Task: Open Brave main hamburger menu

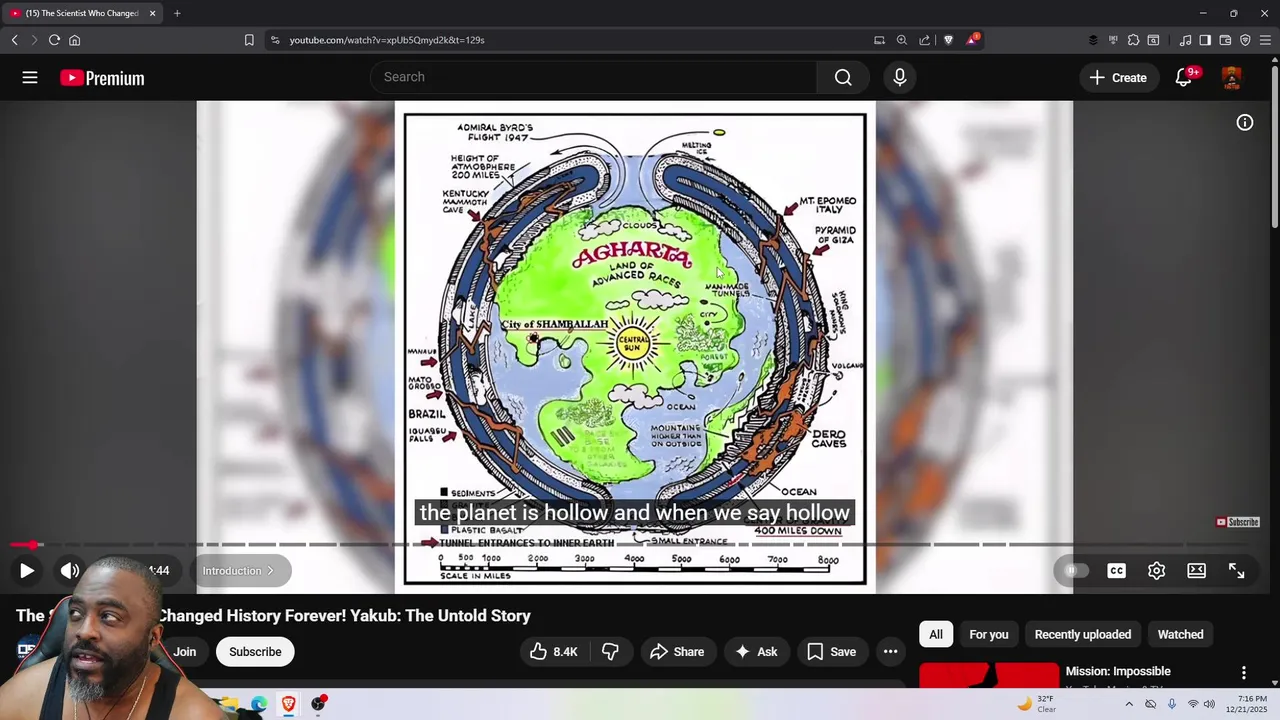Action: point(1265,40)
